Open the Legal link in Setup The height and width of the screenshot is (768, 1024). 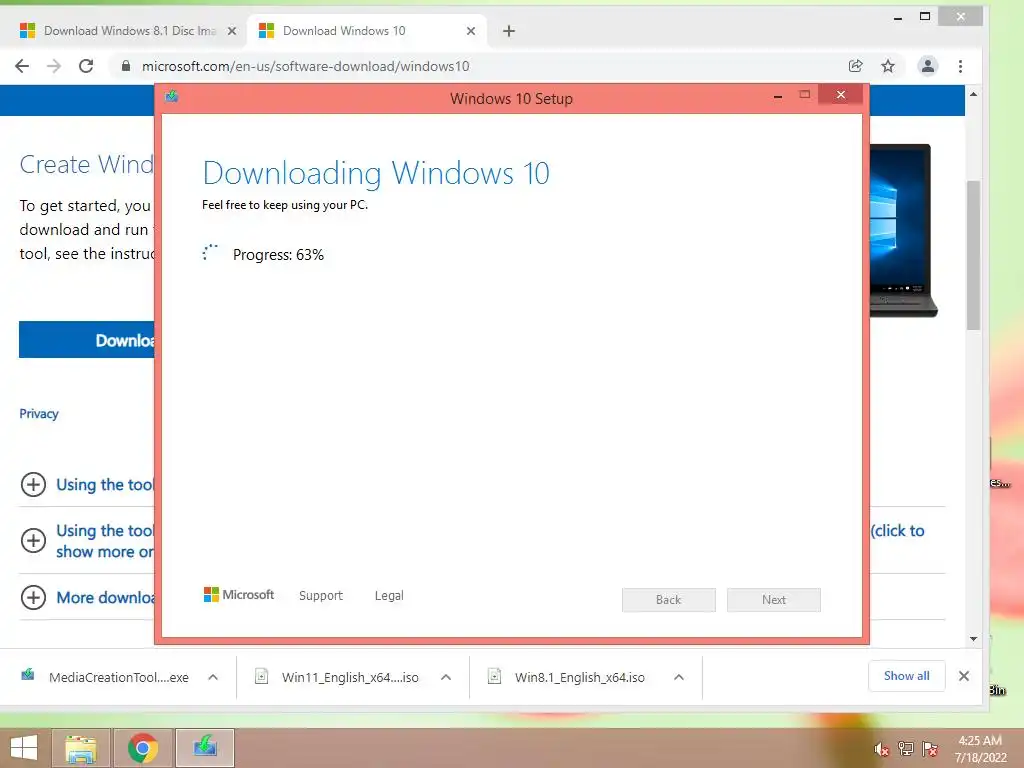(x=389, y=596)
